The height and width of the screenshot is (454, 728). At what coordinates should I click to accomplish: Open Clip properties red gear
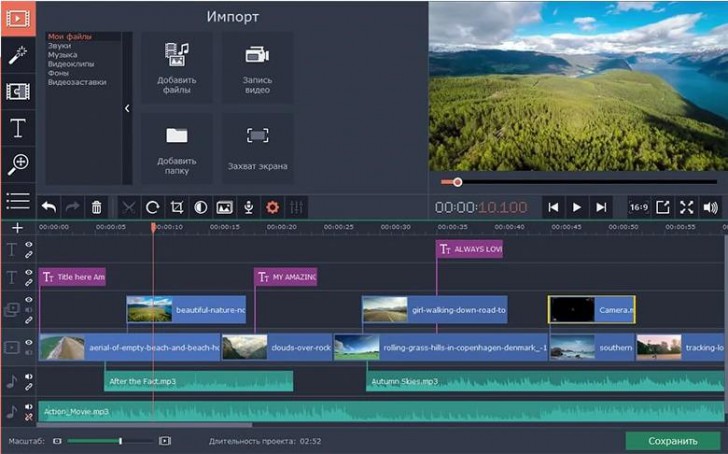[273, 207]
